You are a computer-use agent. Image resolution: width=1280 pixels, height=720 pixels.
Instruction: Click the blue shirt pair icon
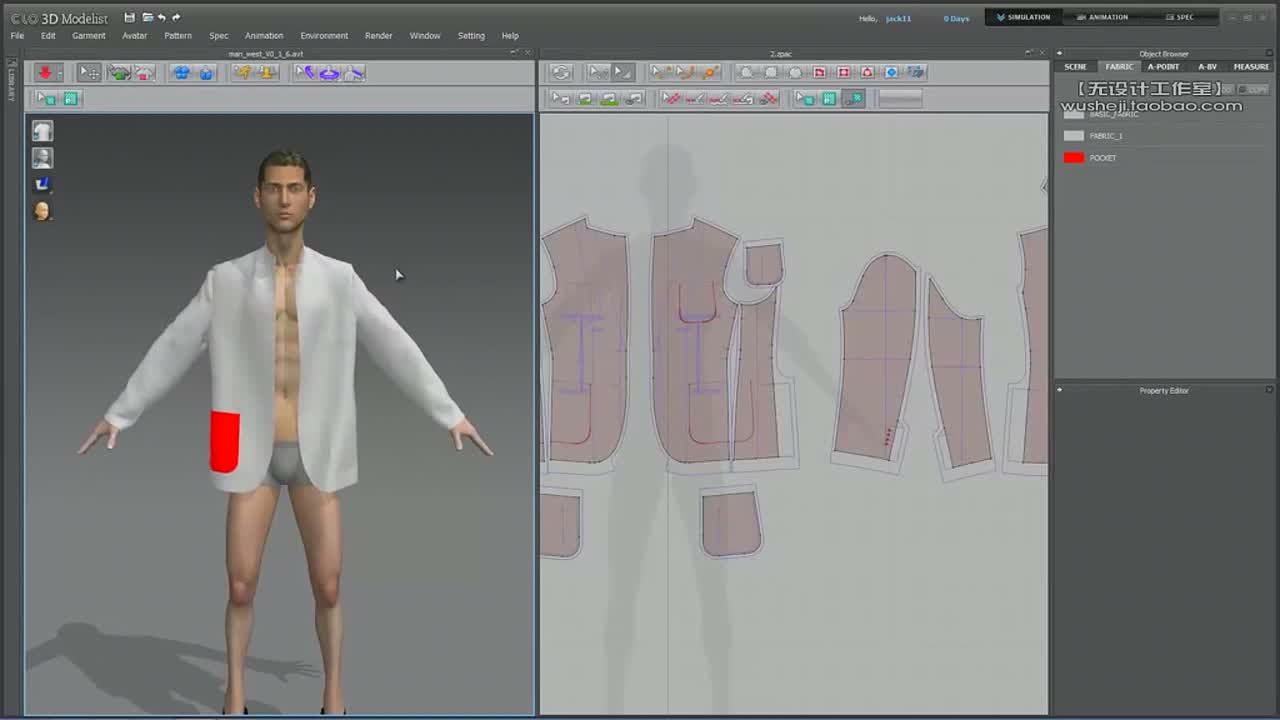point(182,72)
